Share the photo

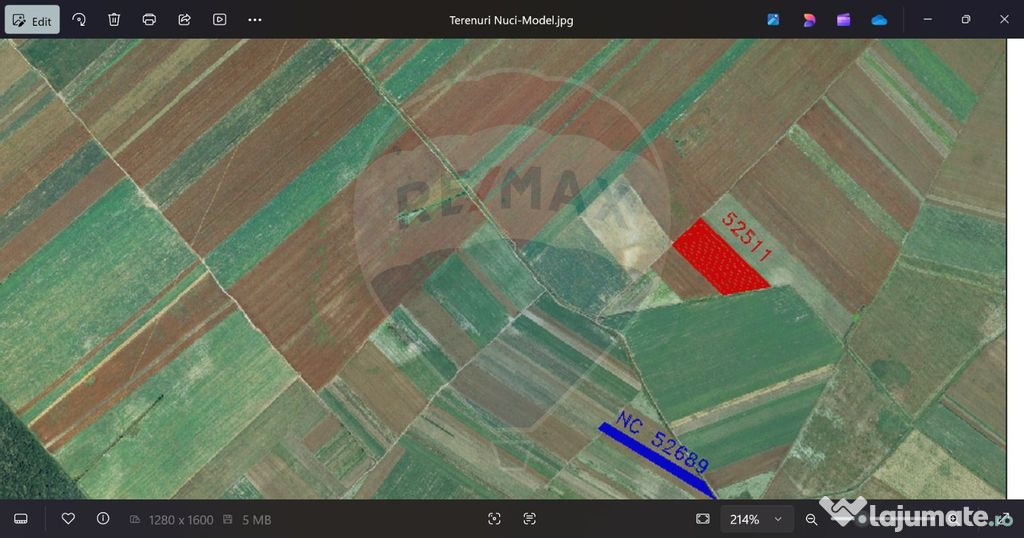(184, 20)
